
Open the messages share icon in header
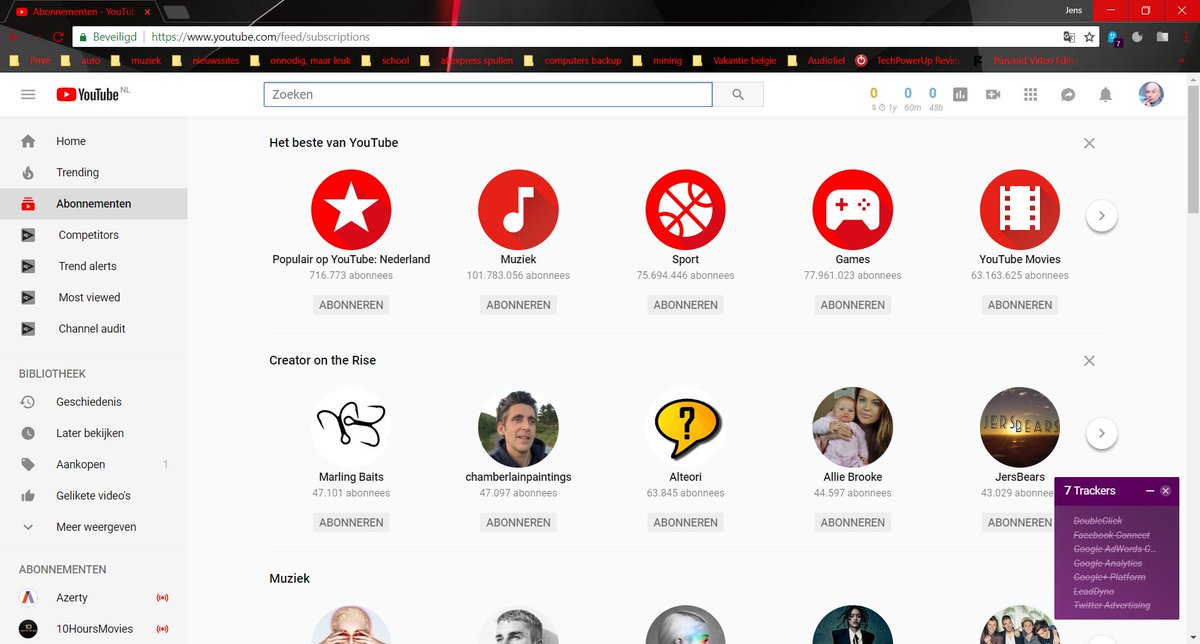pyautogui.click(x=1068, y=94)
